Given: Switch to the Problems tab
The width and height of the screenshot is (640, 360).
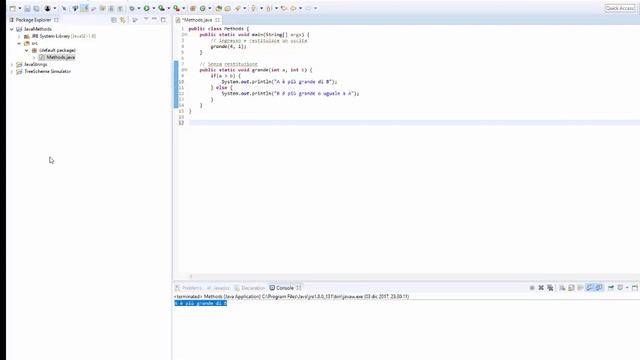Looking at the screenshot, I should pos(189,288).
